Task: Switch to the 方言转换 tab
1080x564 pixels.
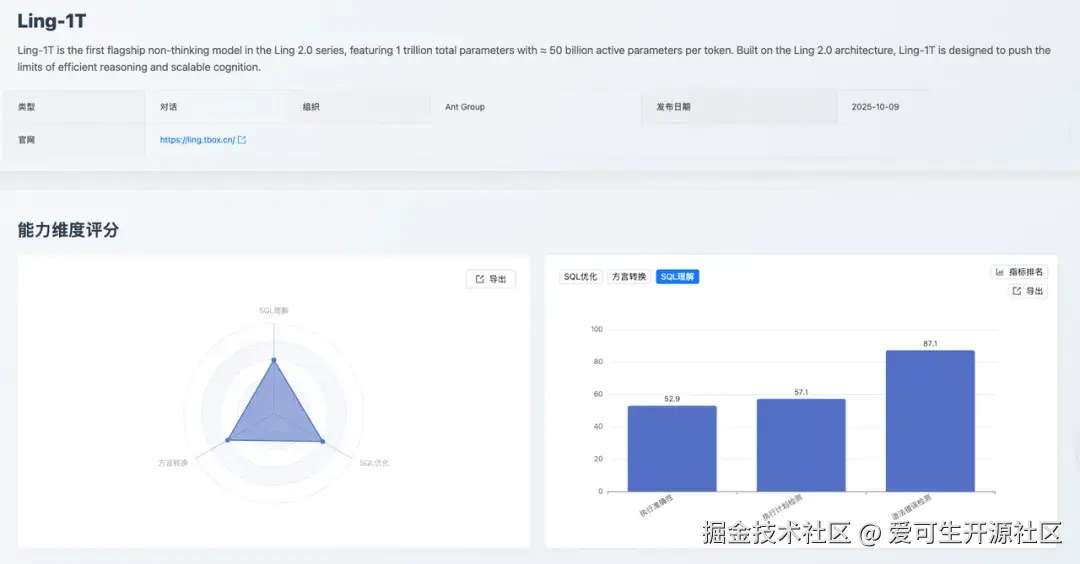Action: 629,277
